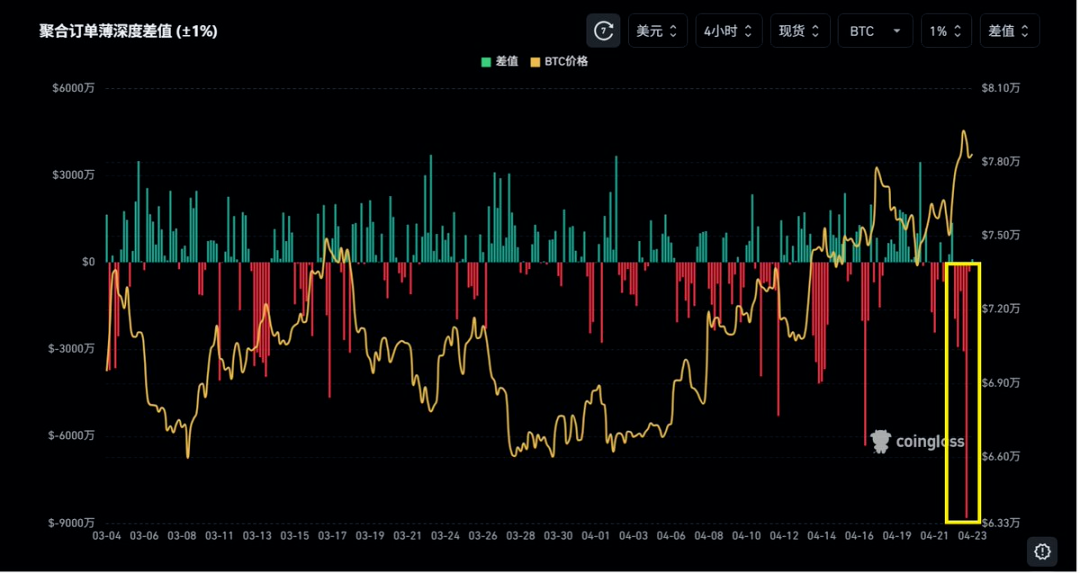This screenshot has height=573, width=1080.
Task: Open the 差值 display mode dropdown
Action: 1009,31
